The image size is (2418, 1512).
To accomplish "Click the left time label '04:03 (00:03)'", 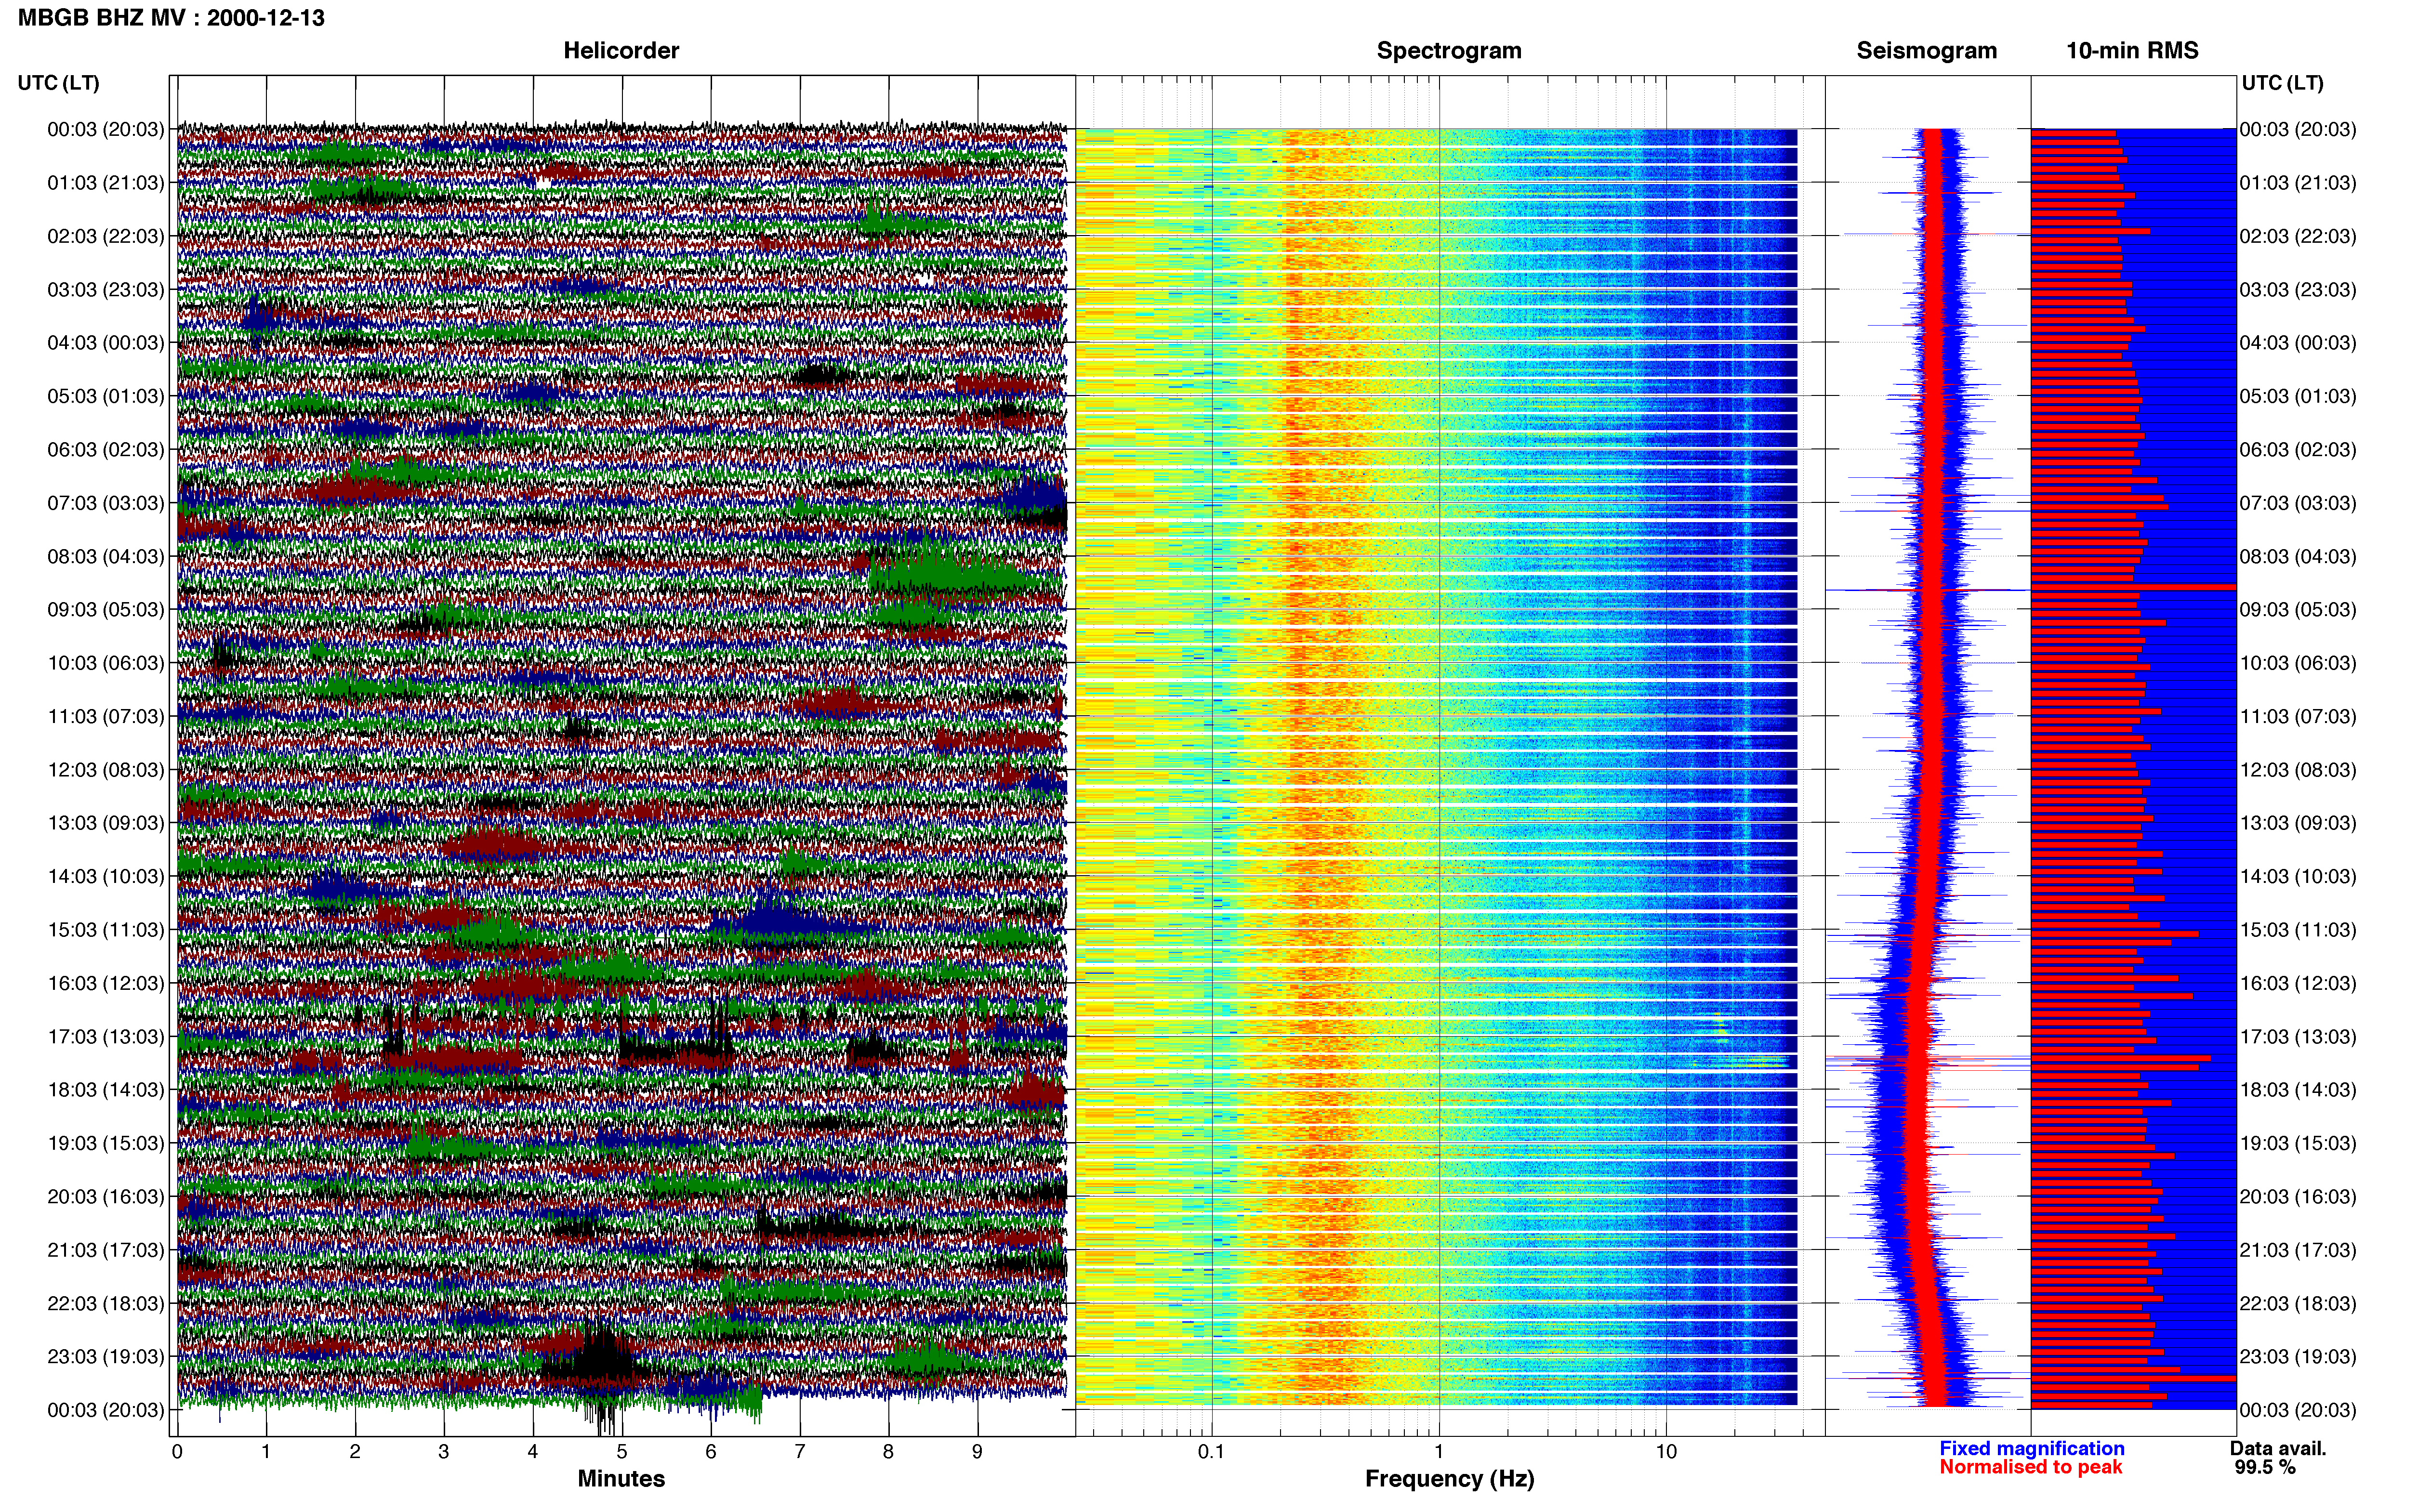I will 106,343.
